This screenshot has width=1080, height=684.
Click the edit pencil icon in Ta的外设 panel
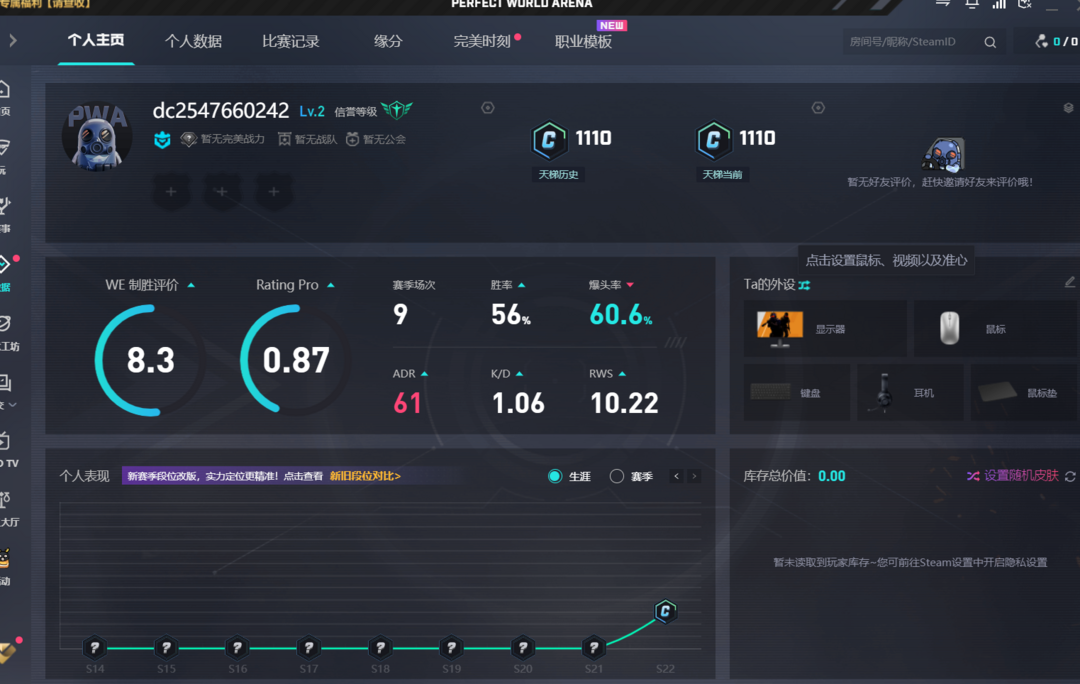click(x=1070, y=283)
